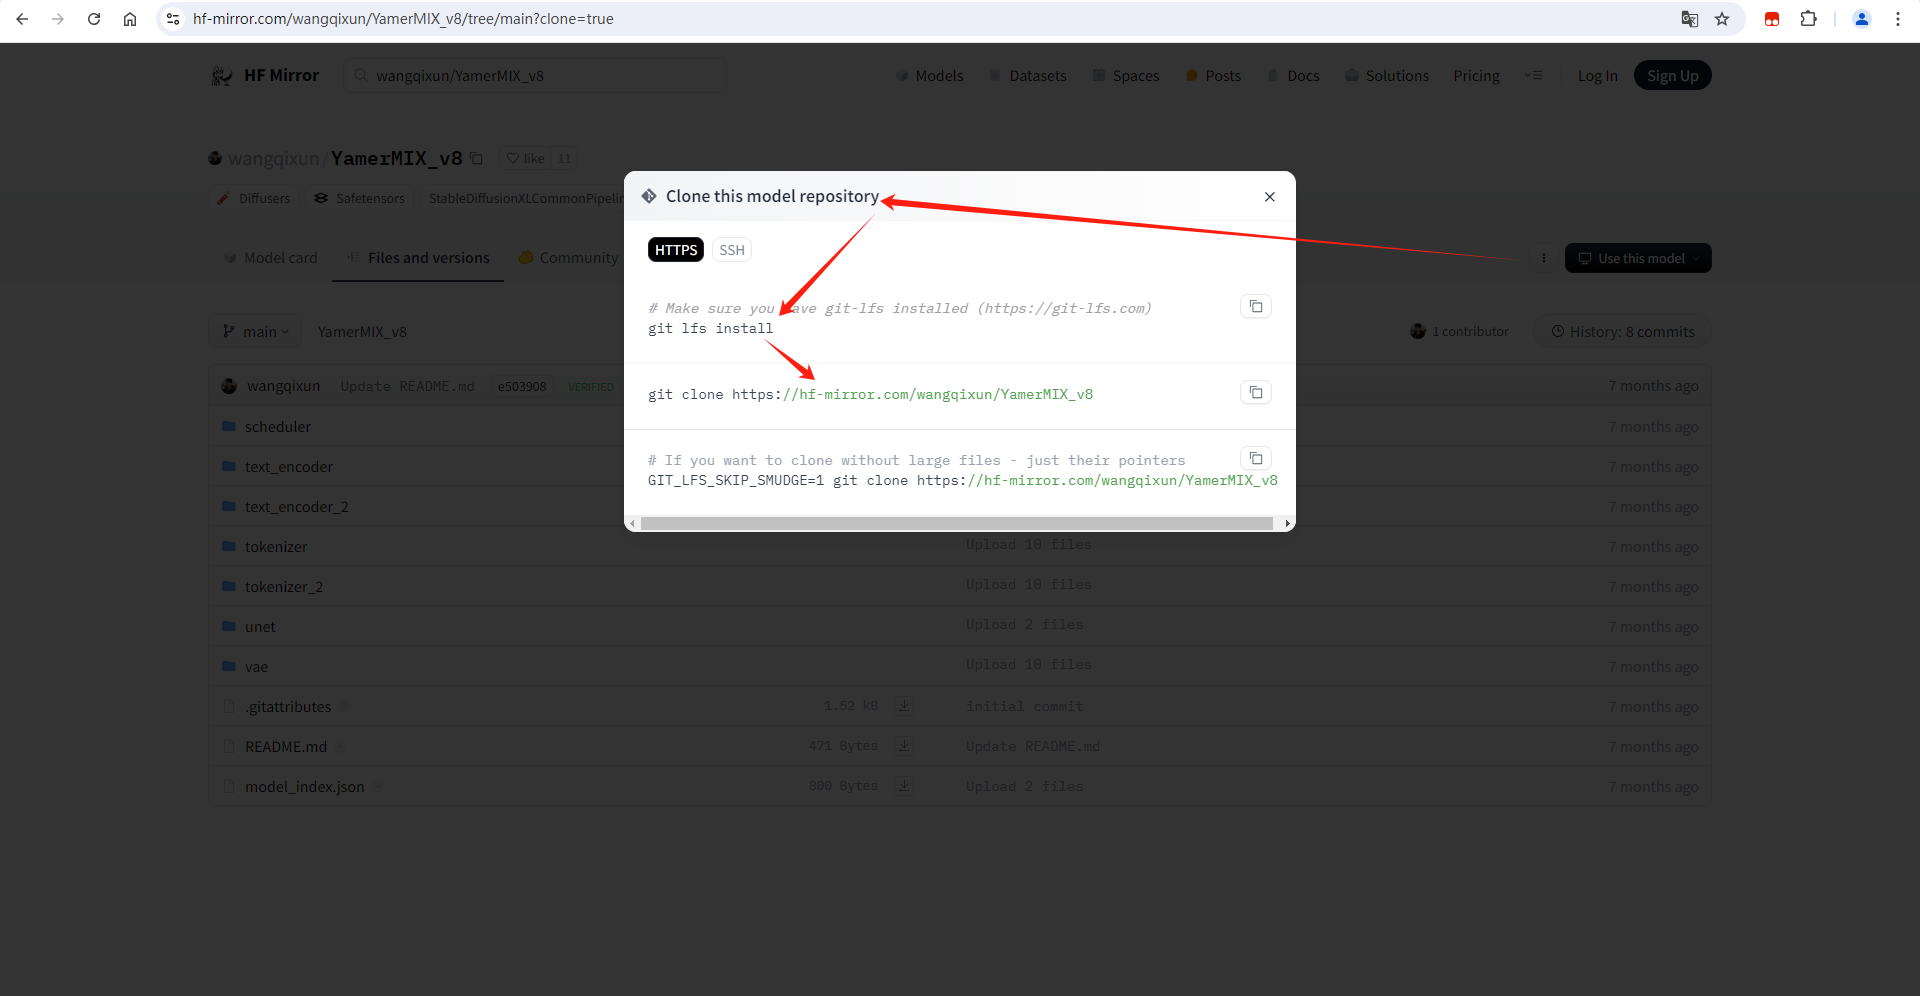The width and height of the screenshot is (1920, 996).
Task: Close the clone repository dialog
Action: click(1270, 197)
